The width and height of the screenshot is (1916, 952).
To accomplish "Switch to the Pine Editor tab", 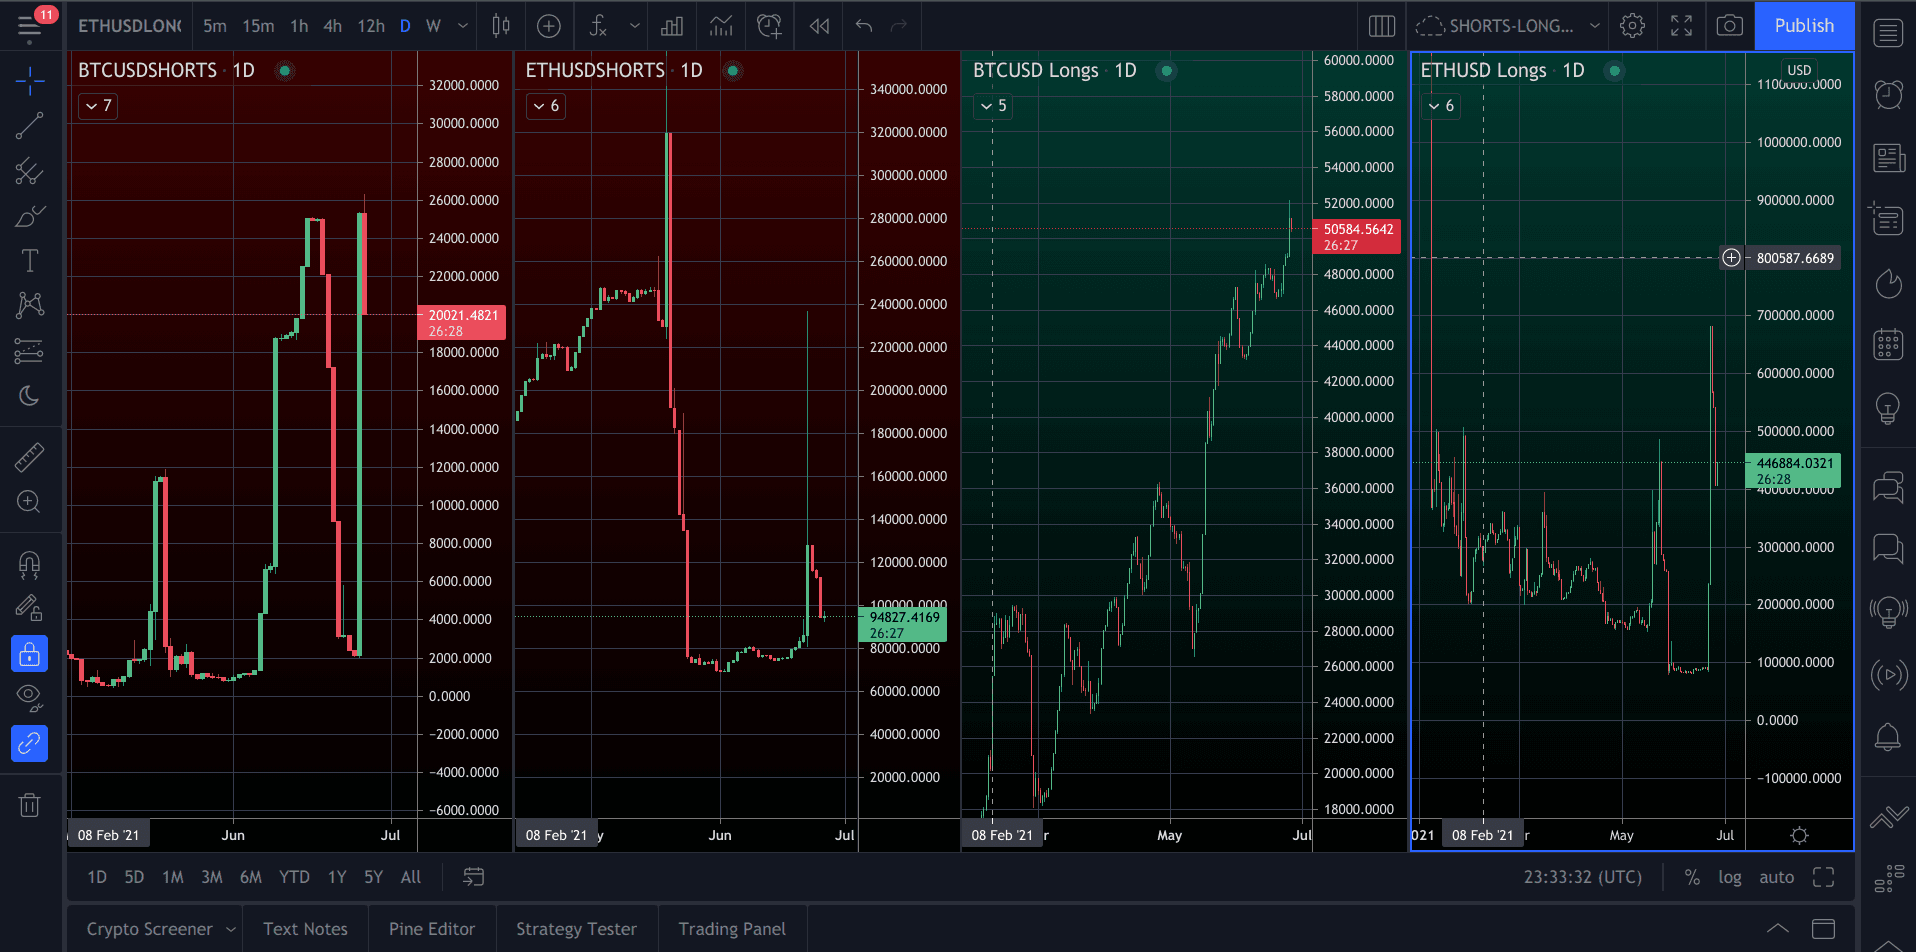I will coord(432,929).
